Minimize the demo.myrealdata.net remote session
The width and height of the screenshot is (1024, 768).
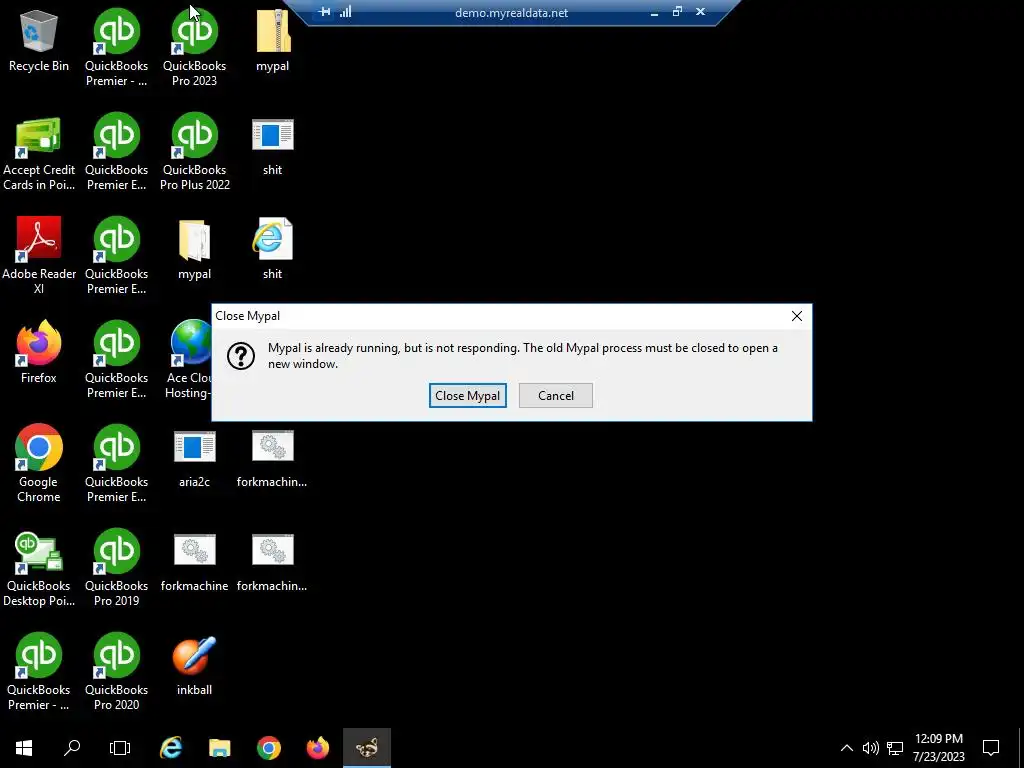pos(654,12)
